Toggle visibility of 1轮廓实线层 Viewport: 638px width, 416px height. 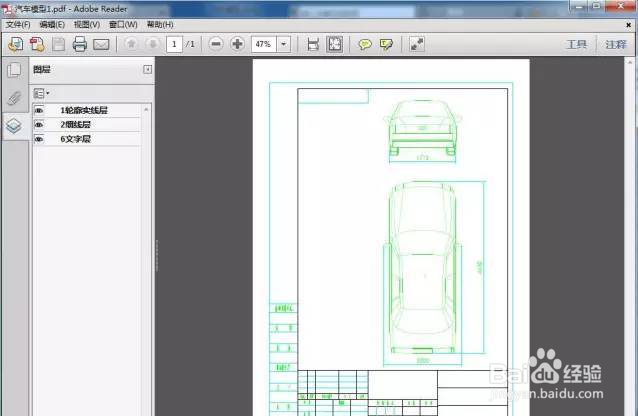click(39, 110)
